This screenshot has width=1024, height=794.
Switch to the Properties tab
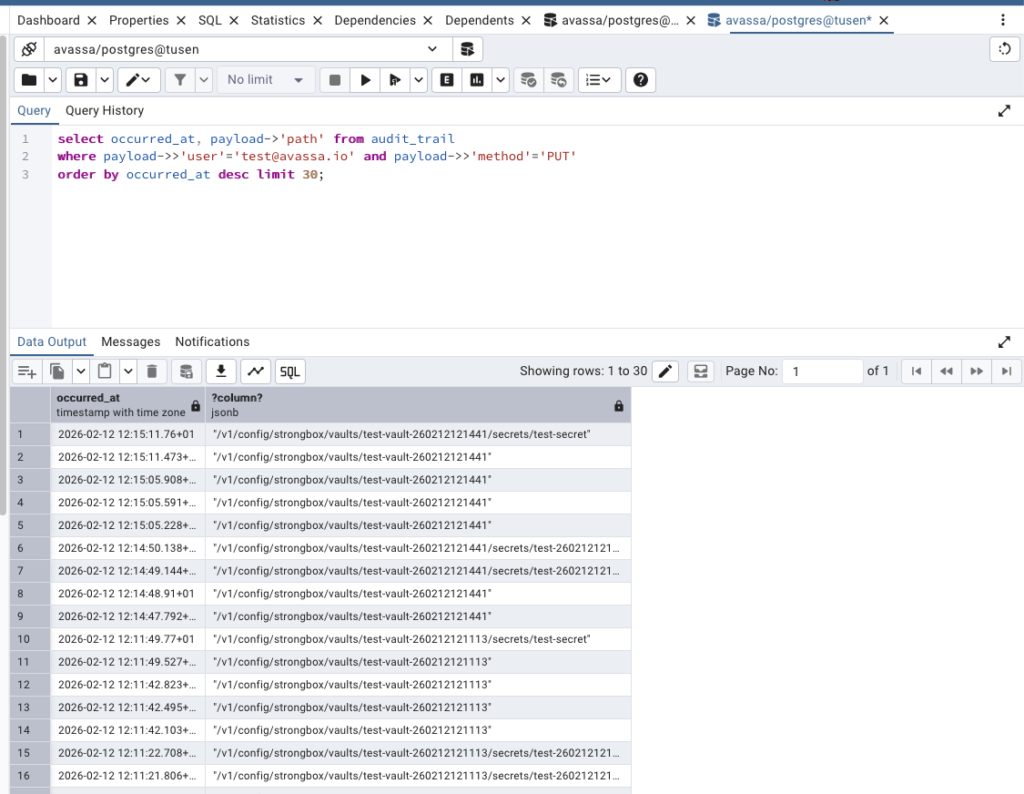point(138,20)
